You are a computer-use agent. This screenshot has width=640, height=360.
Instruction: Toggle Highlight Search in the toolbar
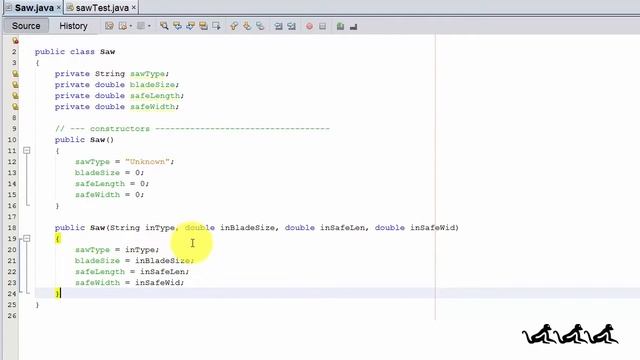[x=203, y=26]
